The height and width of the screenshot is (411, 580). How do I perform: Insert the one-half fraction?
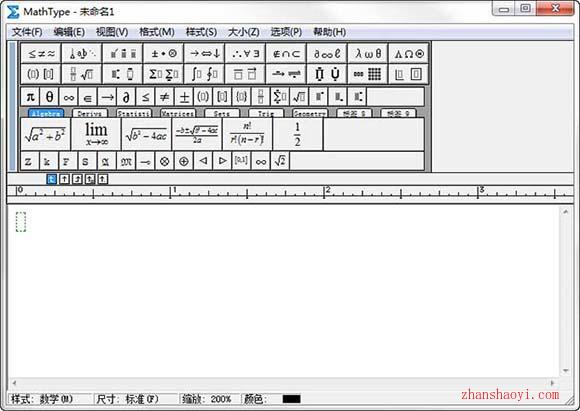coord(298,134)
